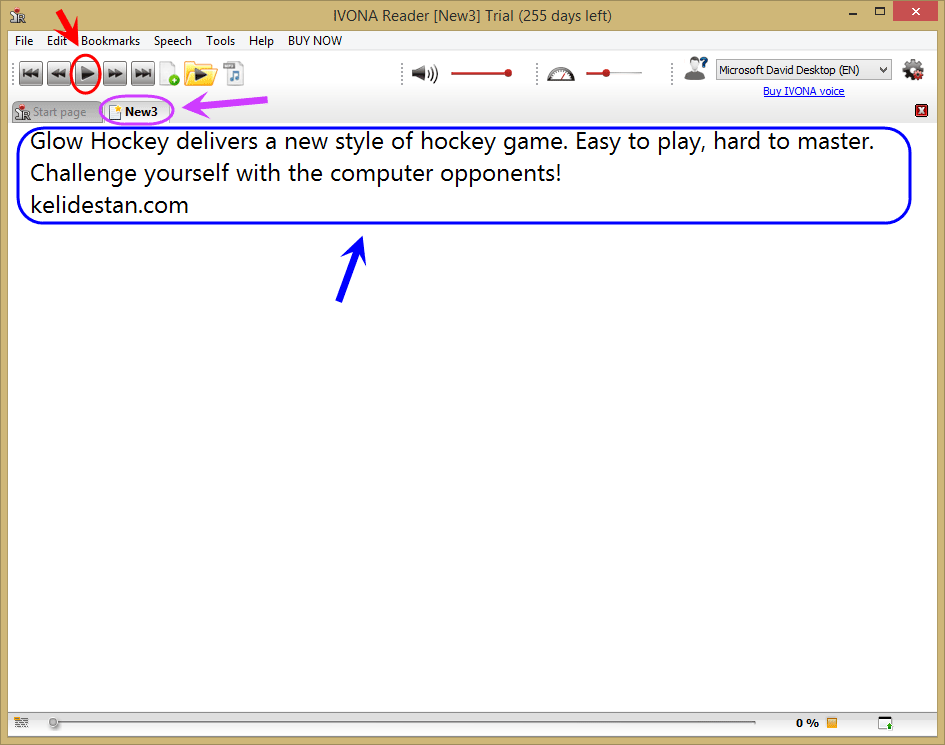Click the voice person help icon
The image size is (945, 745).
click(695, 69)
